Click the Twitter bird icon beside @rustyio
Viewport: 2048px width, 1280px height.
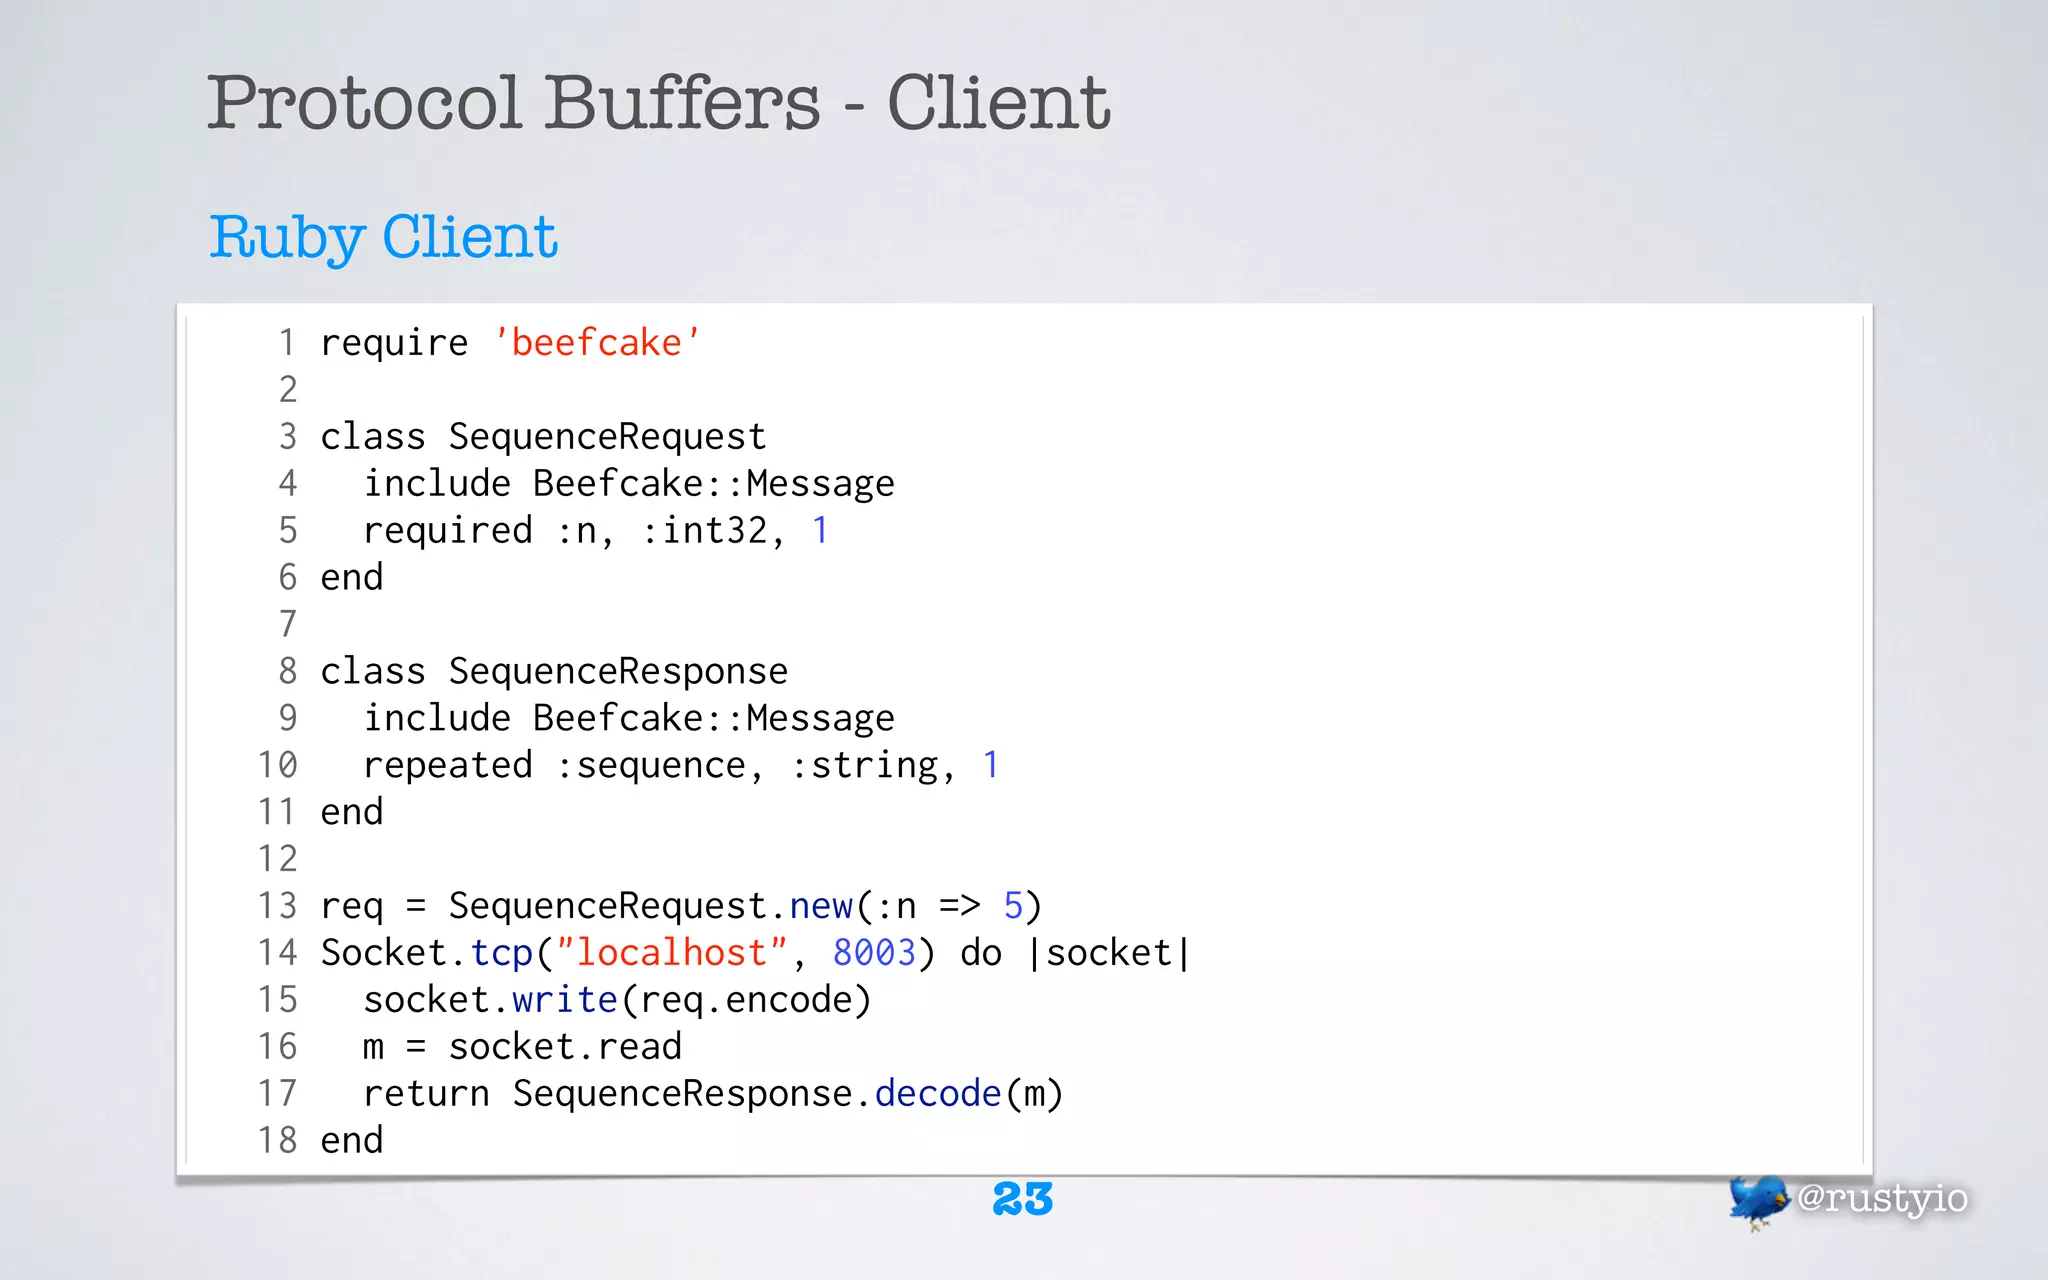pyautogui.click(x=1759, y=1201)
